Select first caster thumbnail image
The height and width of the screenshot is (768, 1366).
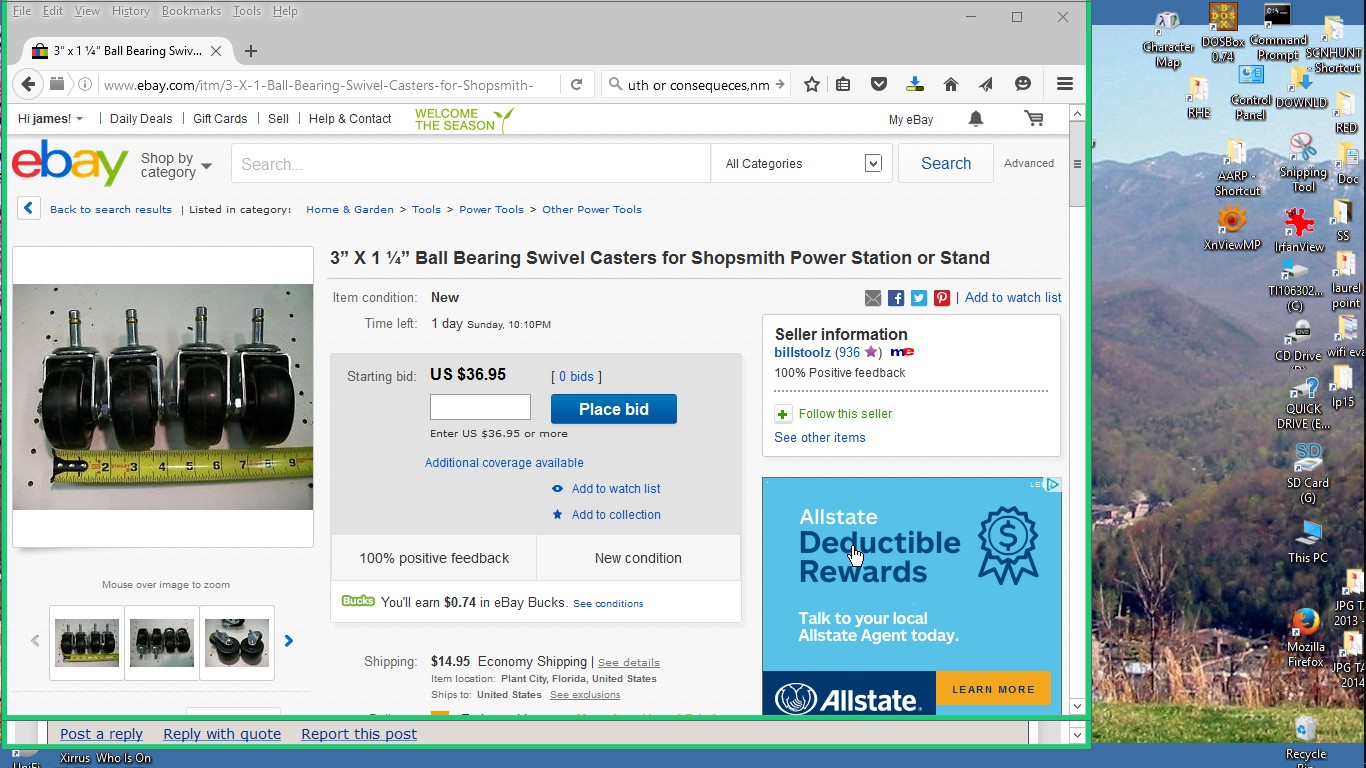(87, 642)
